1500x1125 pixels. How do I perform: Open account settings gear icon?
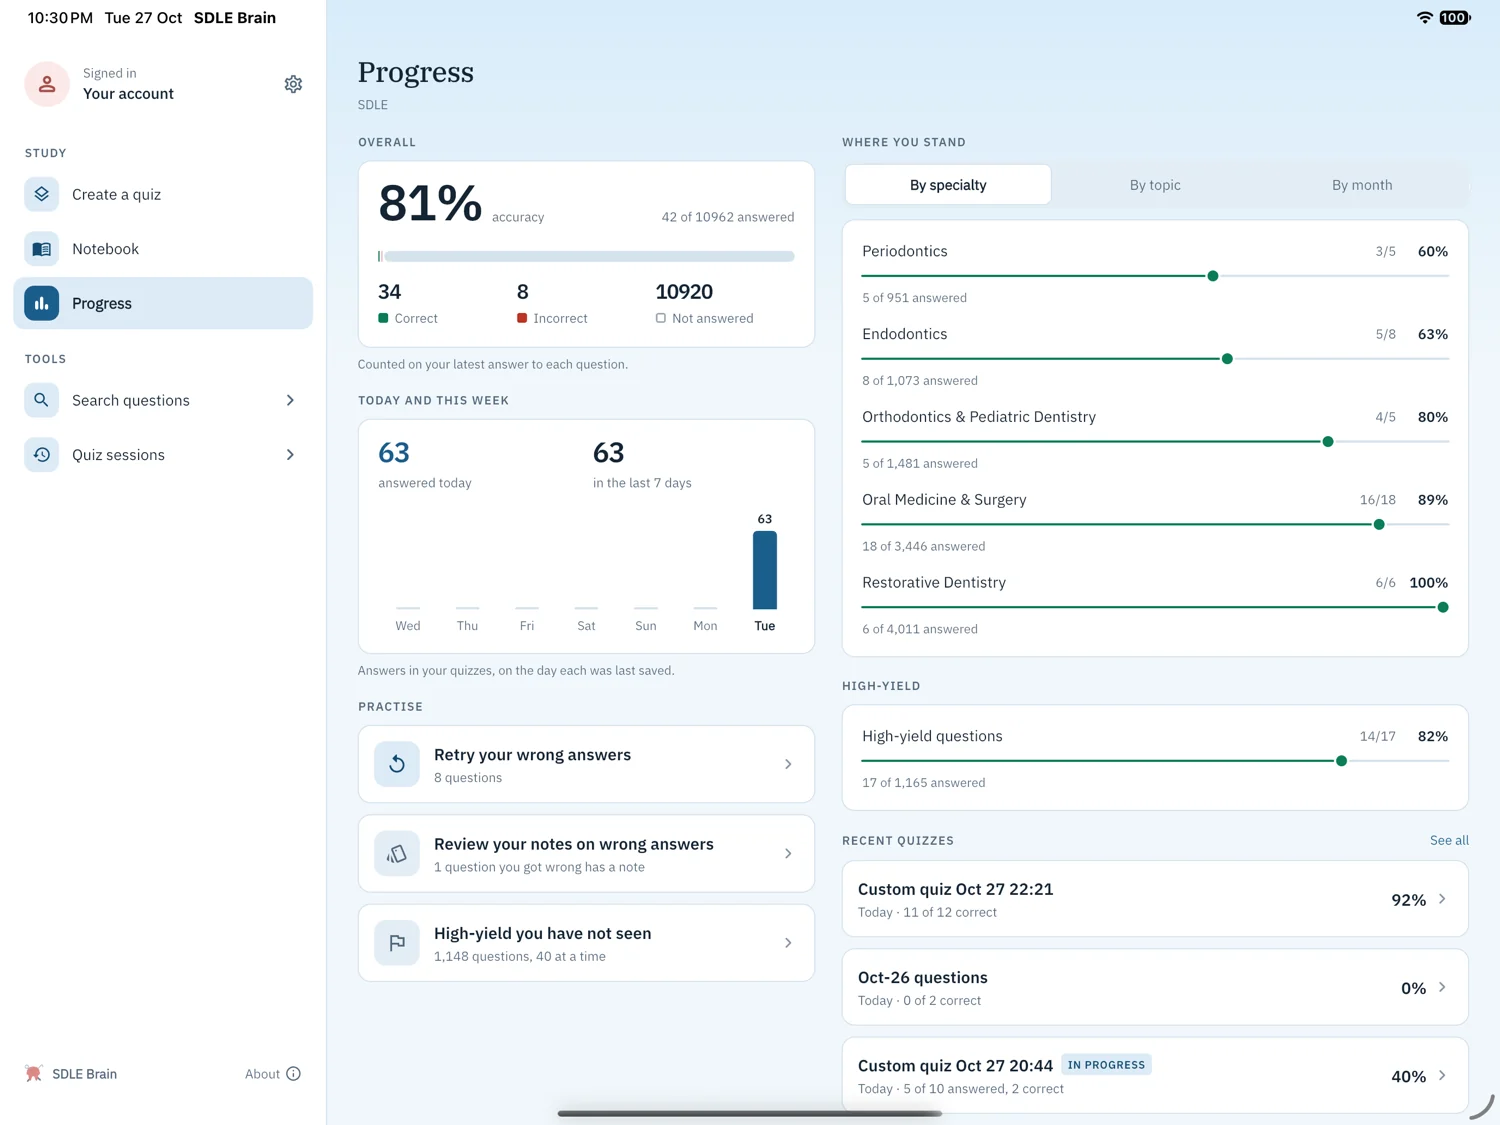tap(293, 84)
